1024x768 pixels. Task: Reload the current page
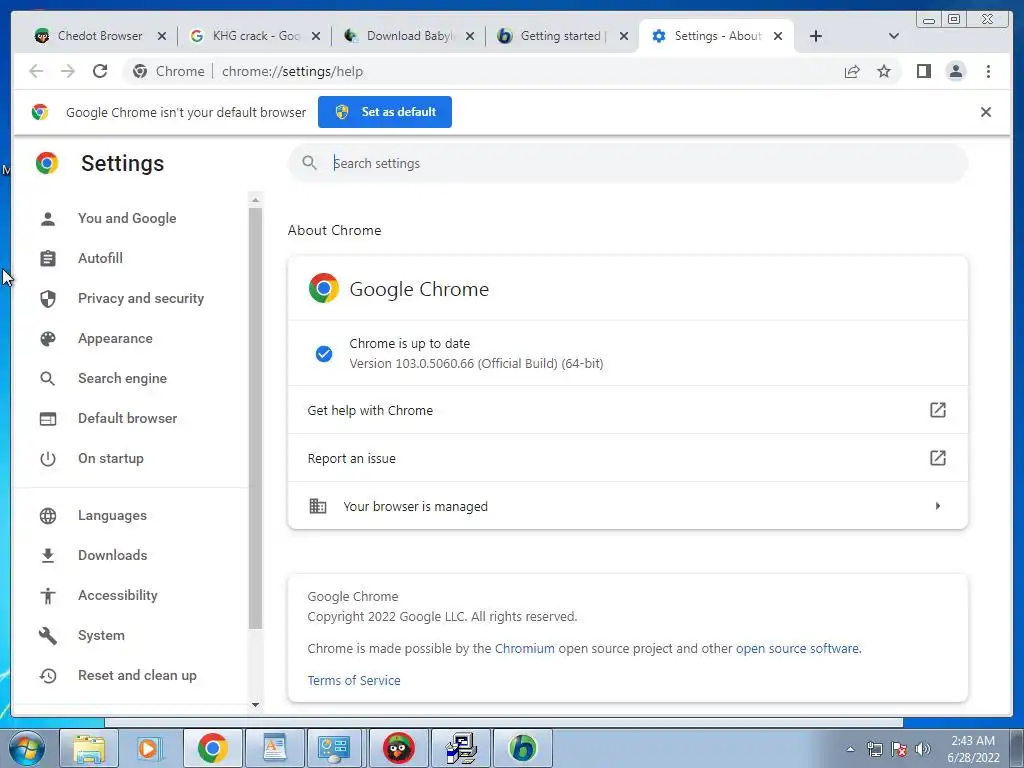[100, 71]
